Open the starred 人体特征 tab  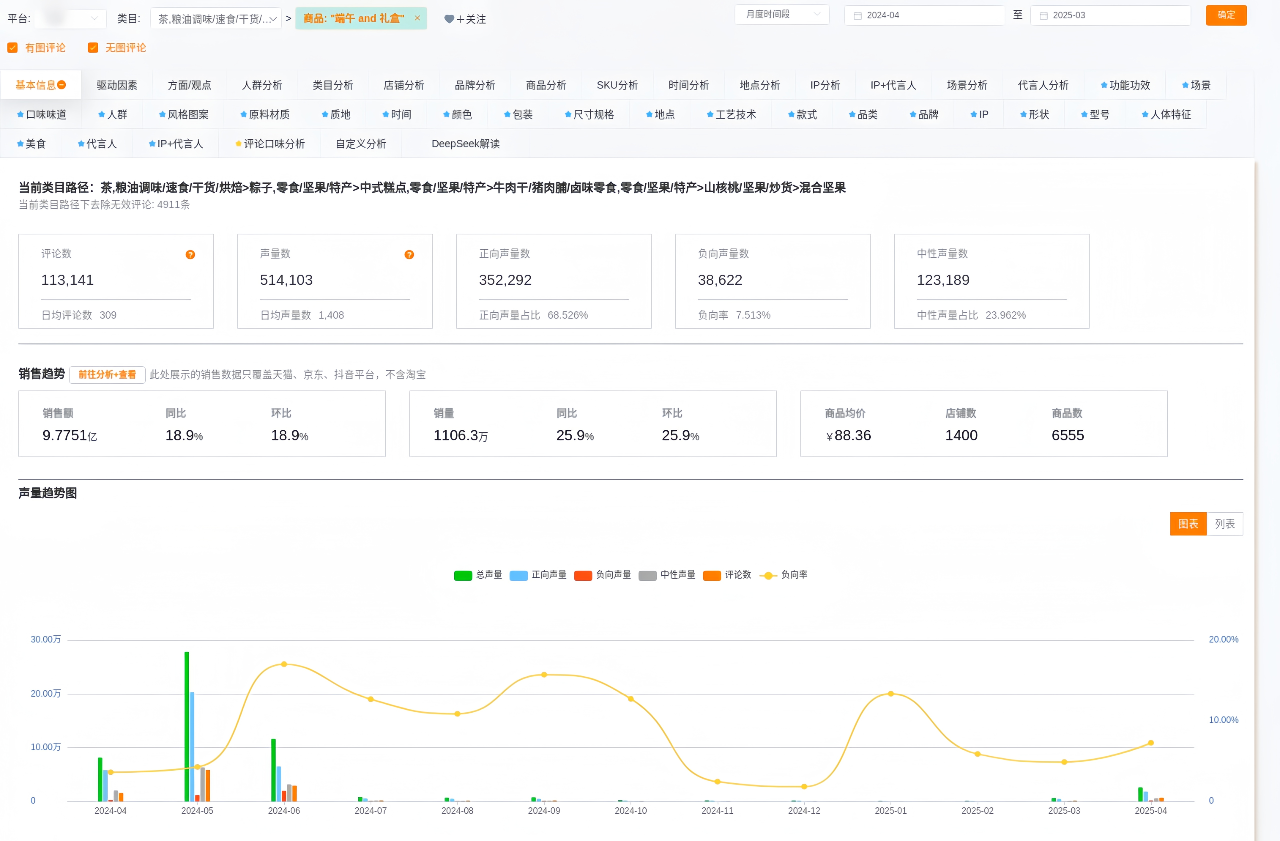pos(1165,114)
